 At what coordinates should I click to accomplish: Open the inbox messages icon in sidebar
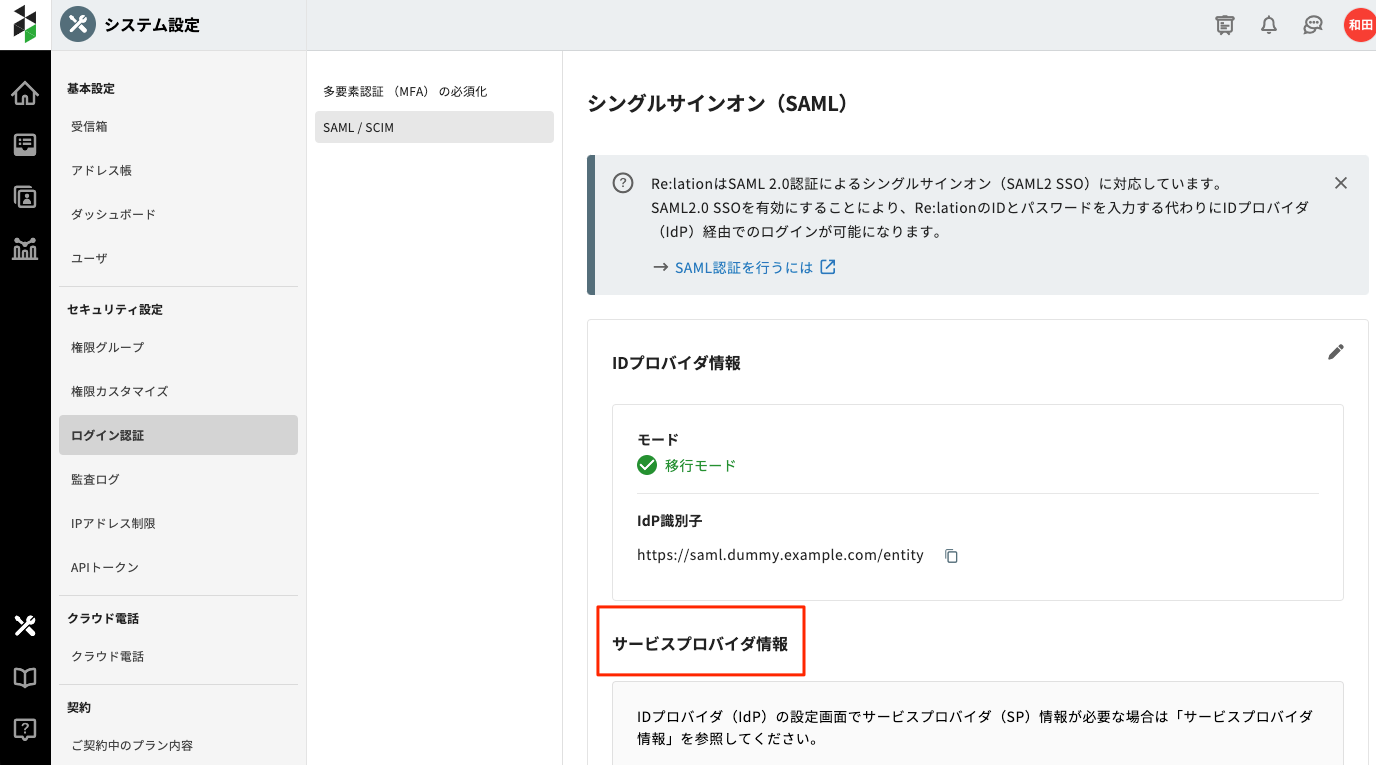click(25, 145)
